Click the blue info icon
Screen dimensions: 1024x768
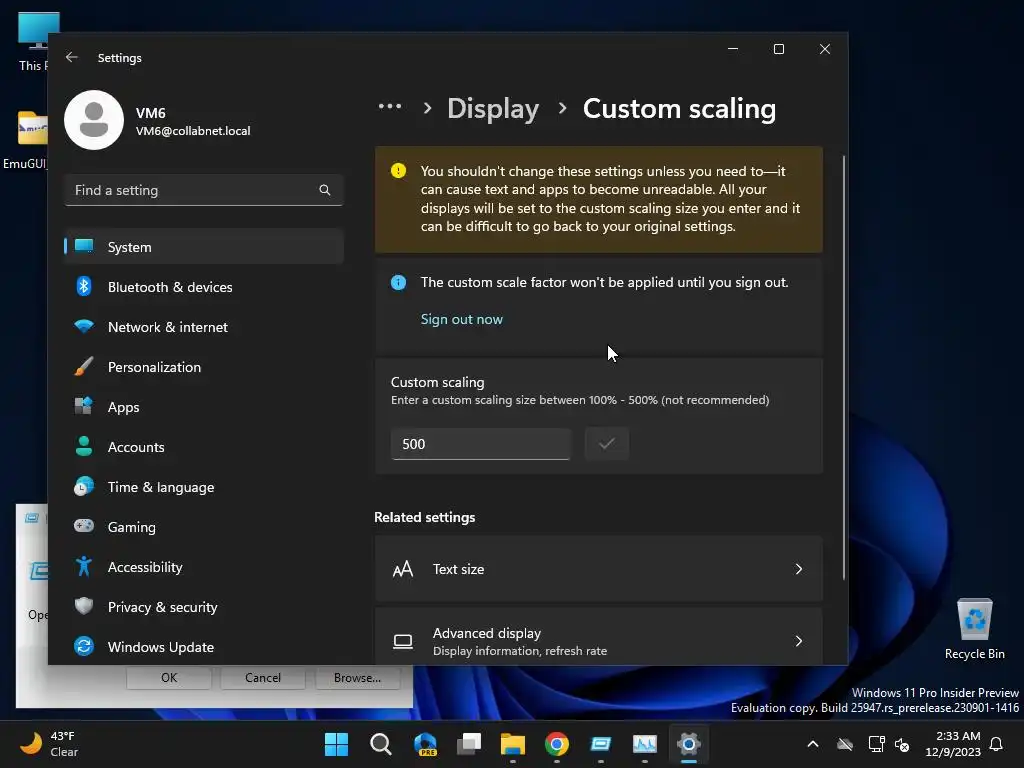[398, 282]
